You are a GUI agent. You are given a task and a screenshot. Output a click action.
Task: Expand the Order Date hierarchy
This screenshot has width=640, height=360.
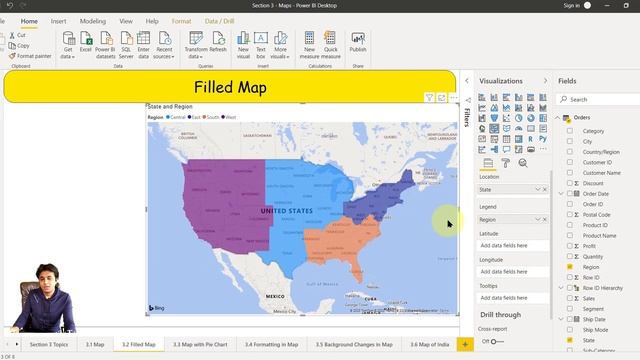coord(561,193)
